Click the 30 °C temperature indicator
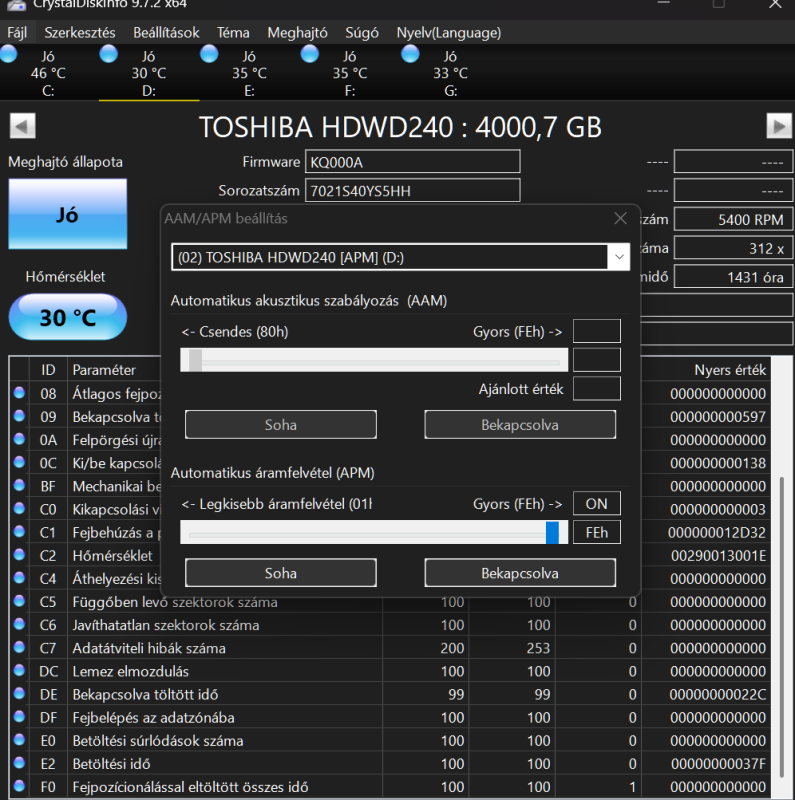 coord(67,318)
